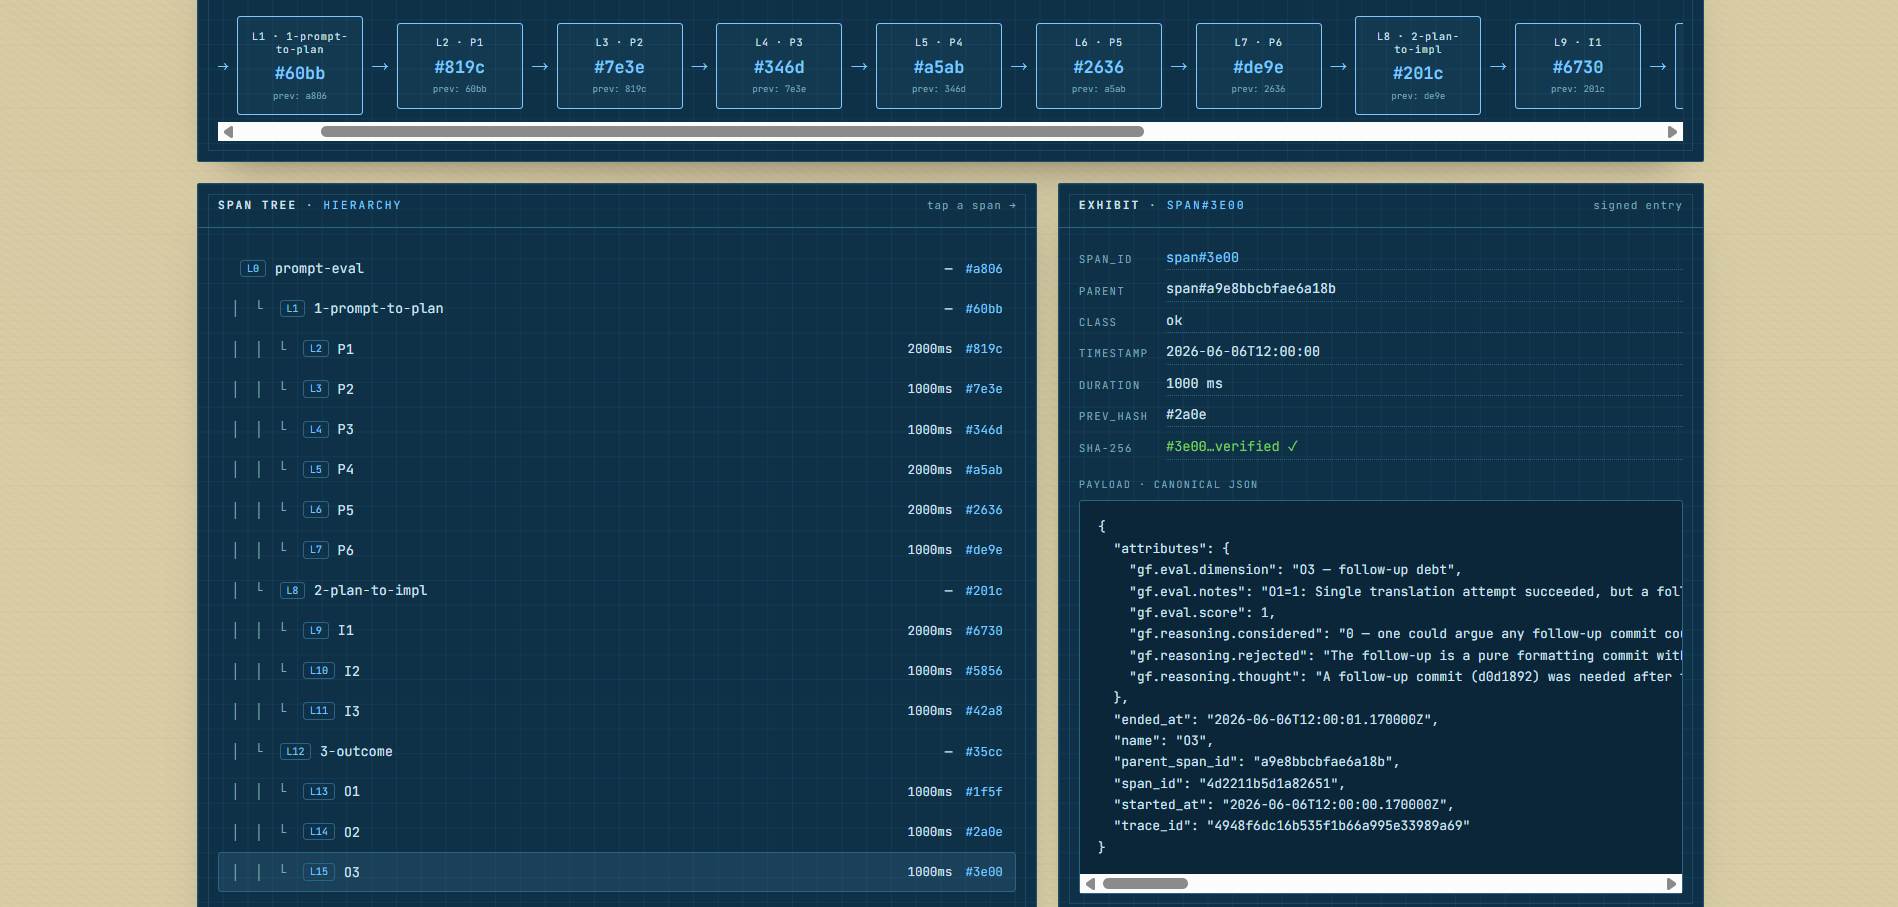Select chain block L1 1-prompt-to-plan #60bb

[300, 66]
